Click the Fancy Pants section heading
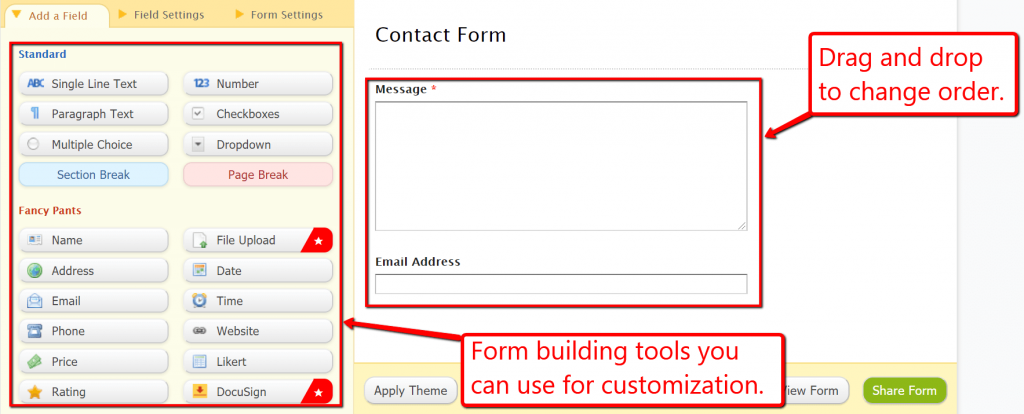The width and height of the screenshot is (1024, 414). (x=50, y=211)
